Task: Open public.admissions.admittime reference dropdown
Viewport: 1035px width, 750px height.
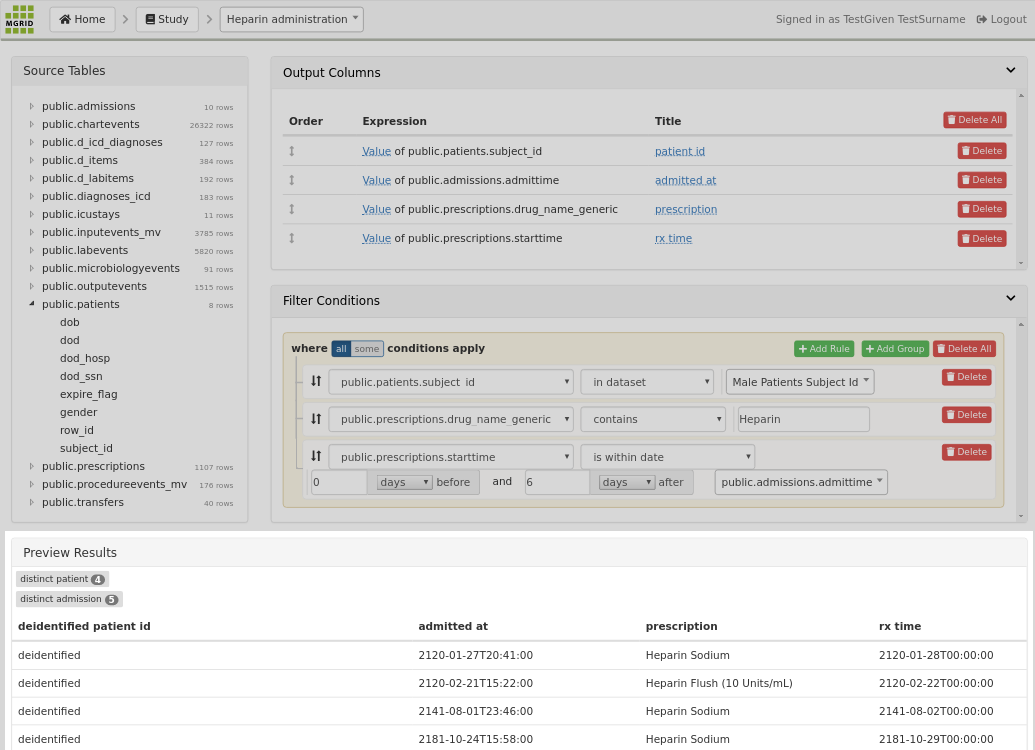Action: 801,482
